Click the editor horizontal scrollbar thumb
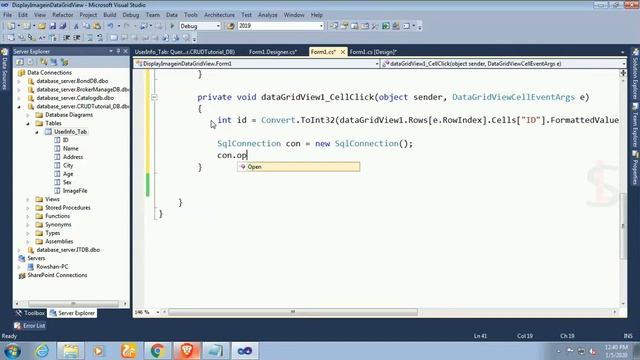Viewport: 640px width, 360px height. point(293,312)
